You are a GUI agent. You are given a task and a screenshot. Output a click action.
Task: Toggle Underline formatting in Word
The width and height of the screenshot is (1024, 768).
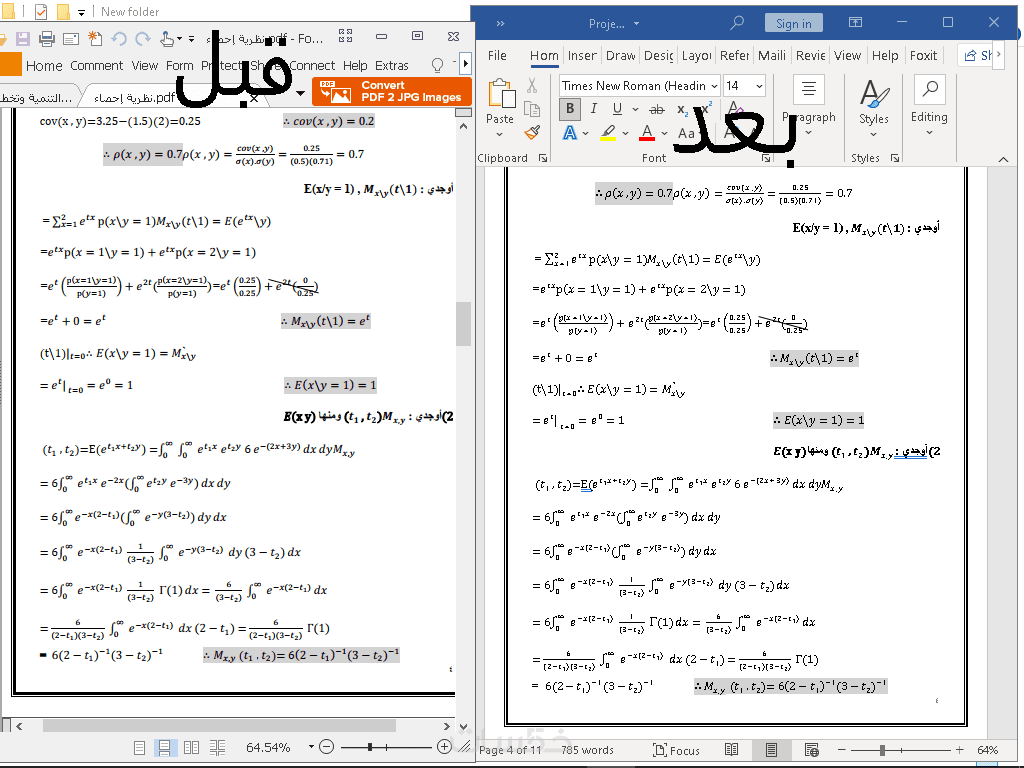tap(617, 109)
